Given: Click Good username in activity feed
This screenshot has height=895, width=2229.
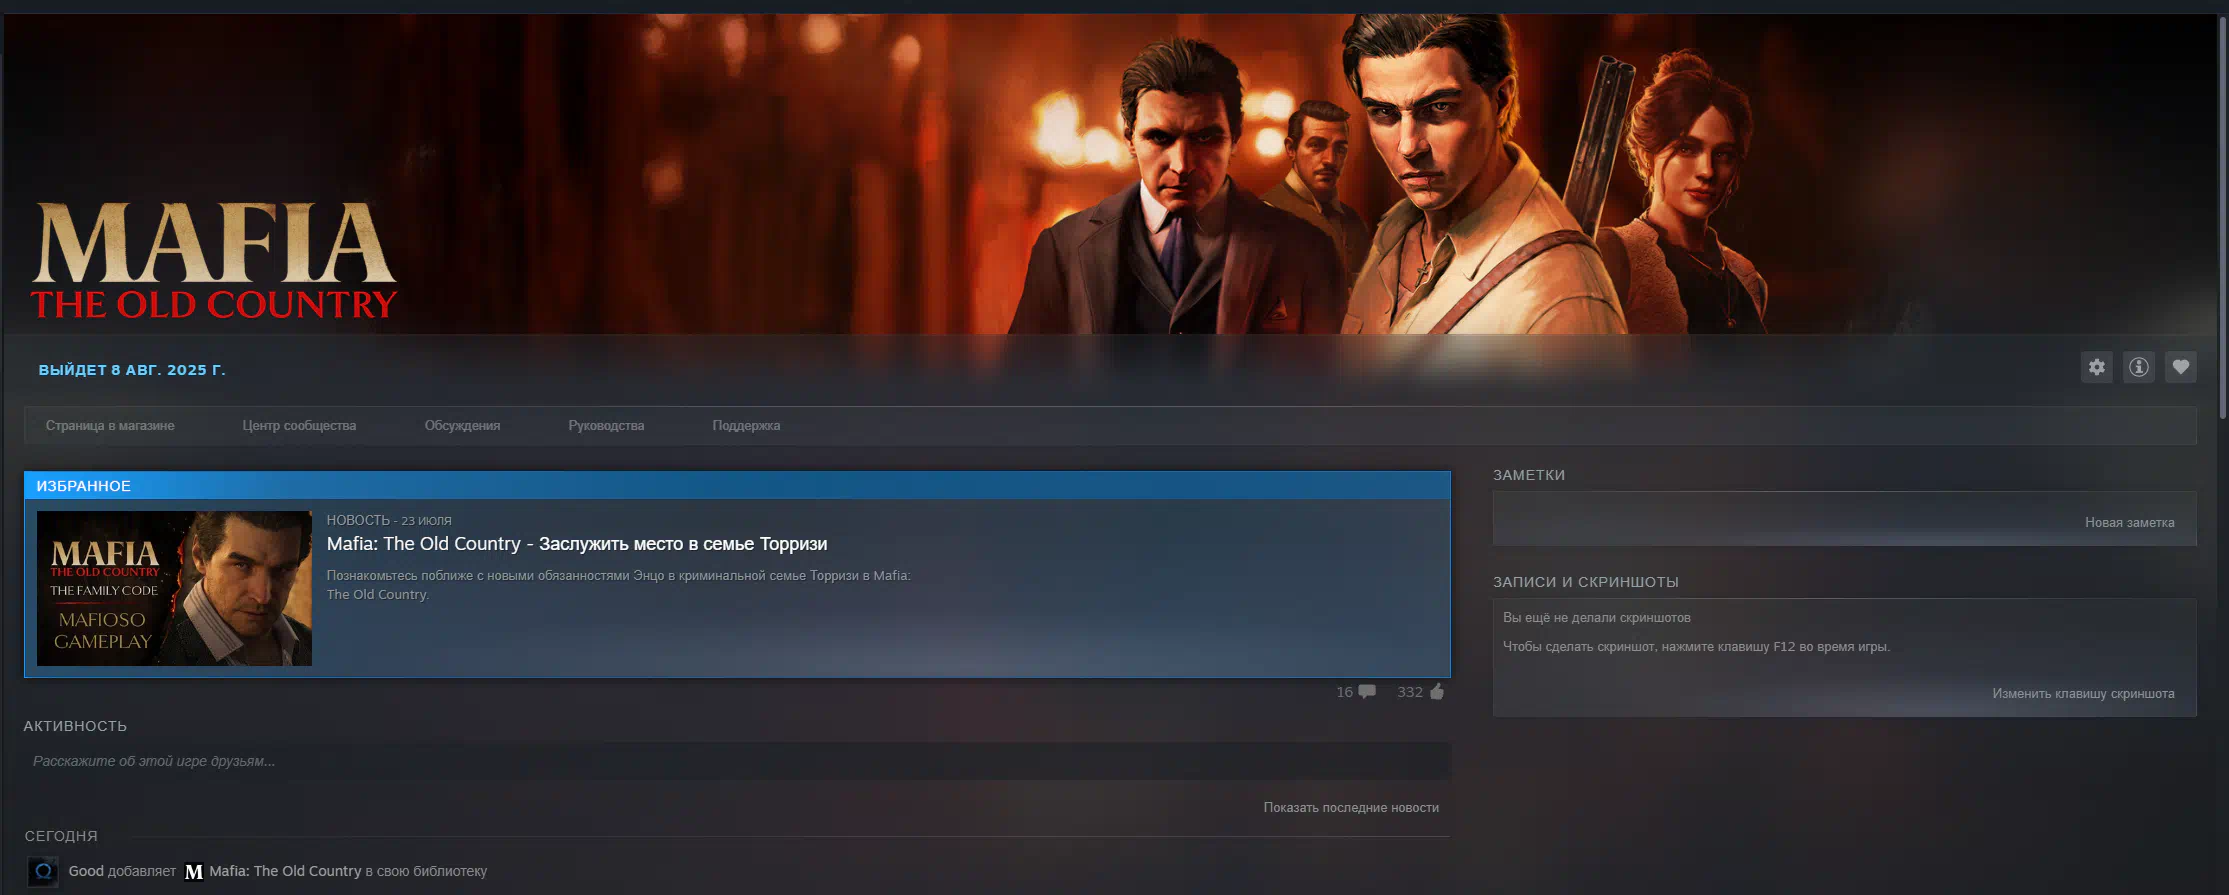Looking at the screenshot, I should (86, 871).
